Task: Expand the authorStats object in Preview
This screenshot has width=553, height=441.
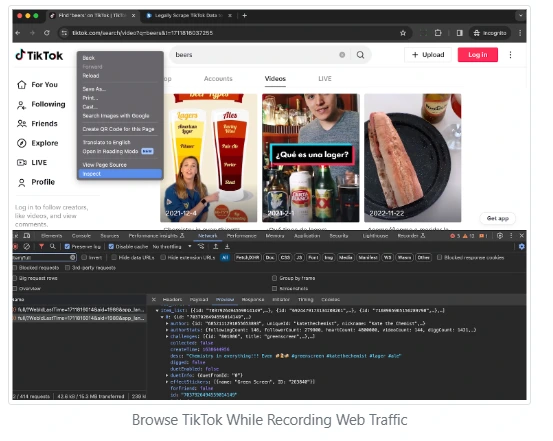Action: pos(167,330)
